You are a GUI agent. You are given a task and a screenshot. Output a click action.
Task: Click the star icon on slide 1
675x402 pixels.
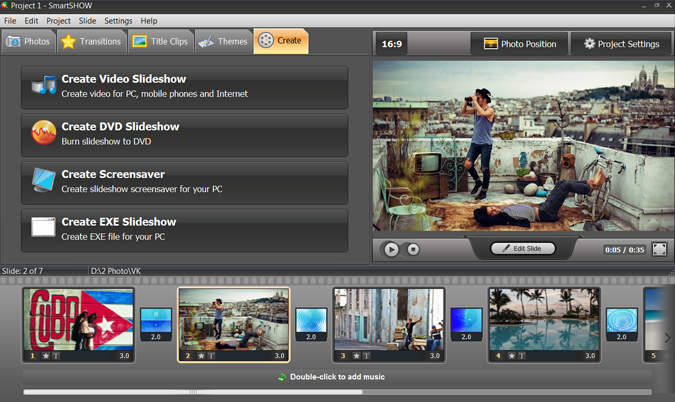46,356
